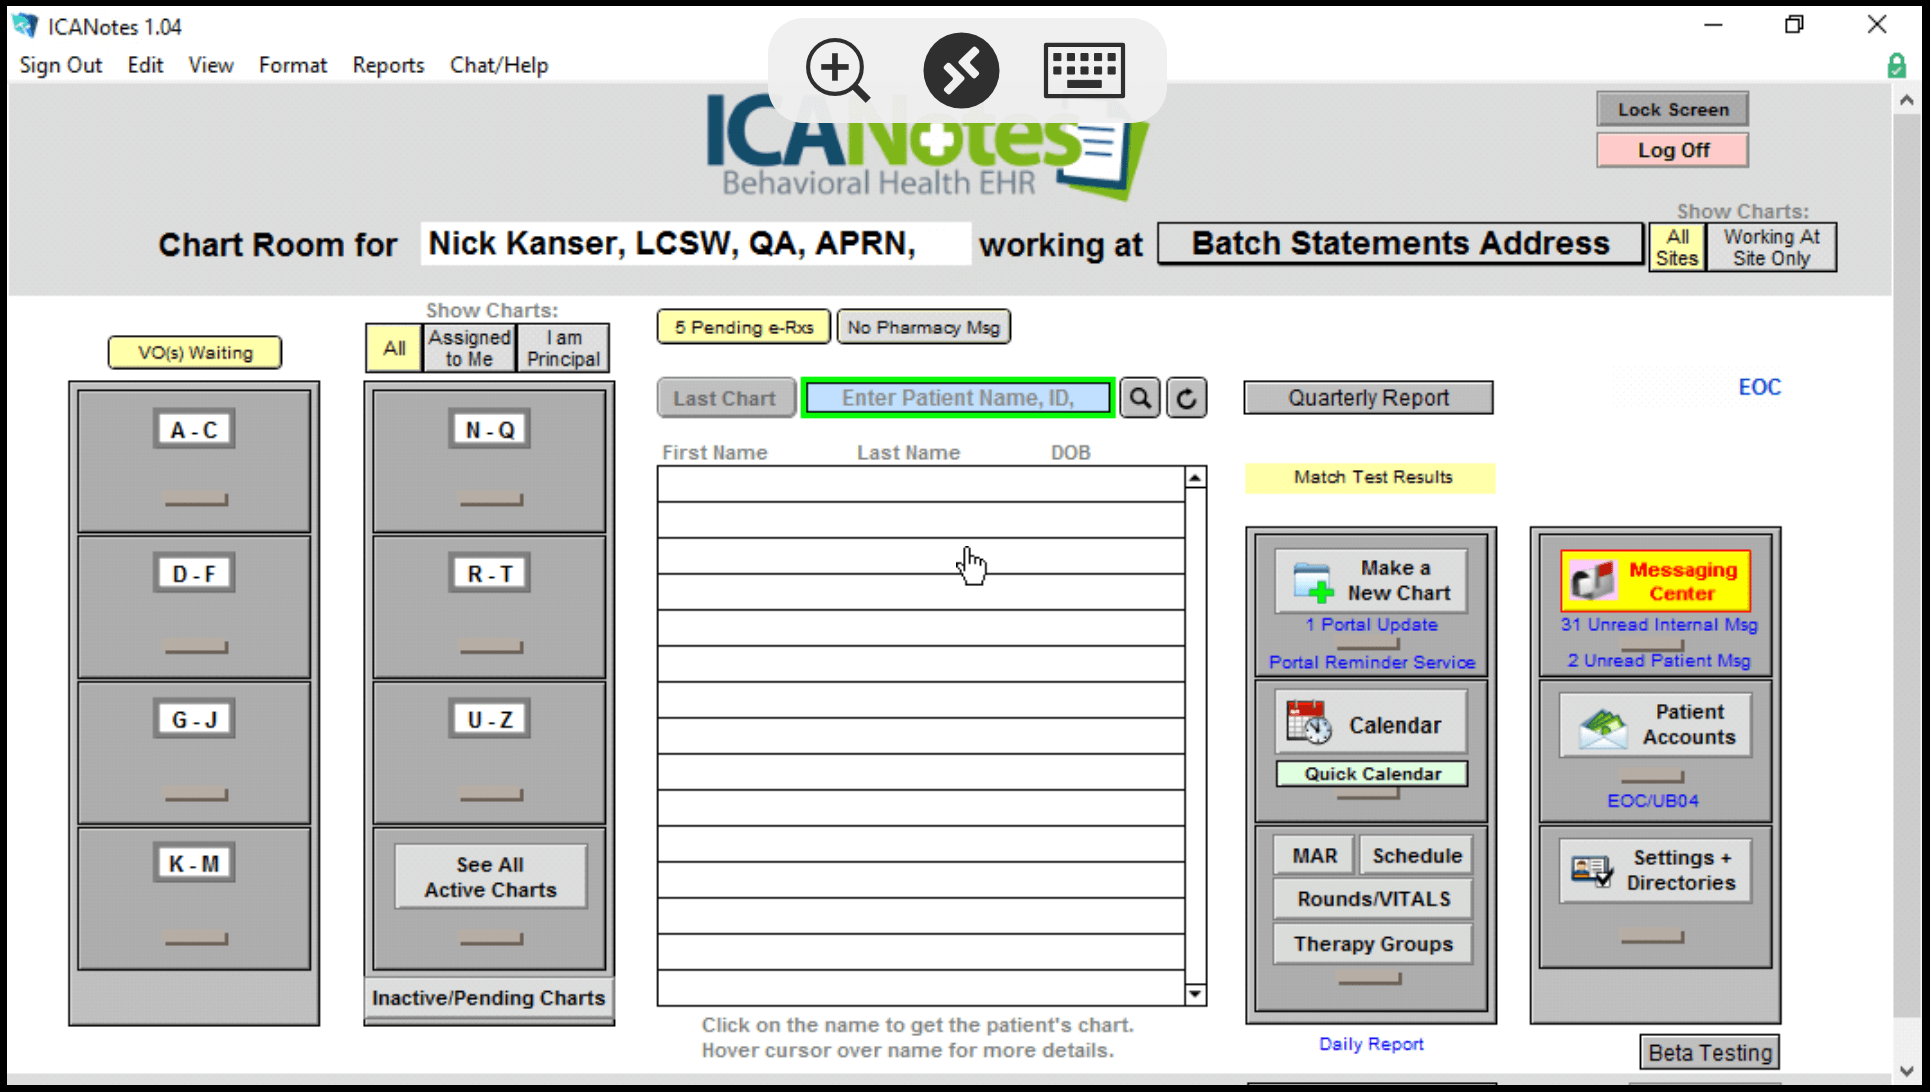
Task: Open Settings + Directories card icon
Action: pos(1591,871)
